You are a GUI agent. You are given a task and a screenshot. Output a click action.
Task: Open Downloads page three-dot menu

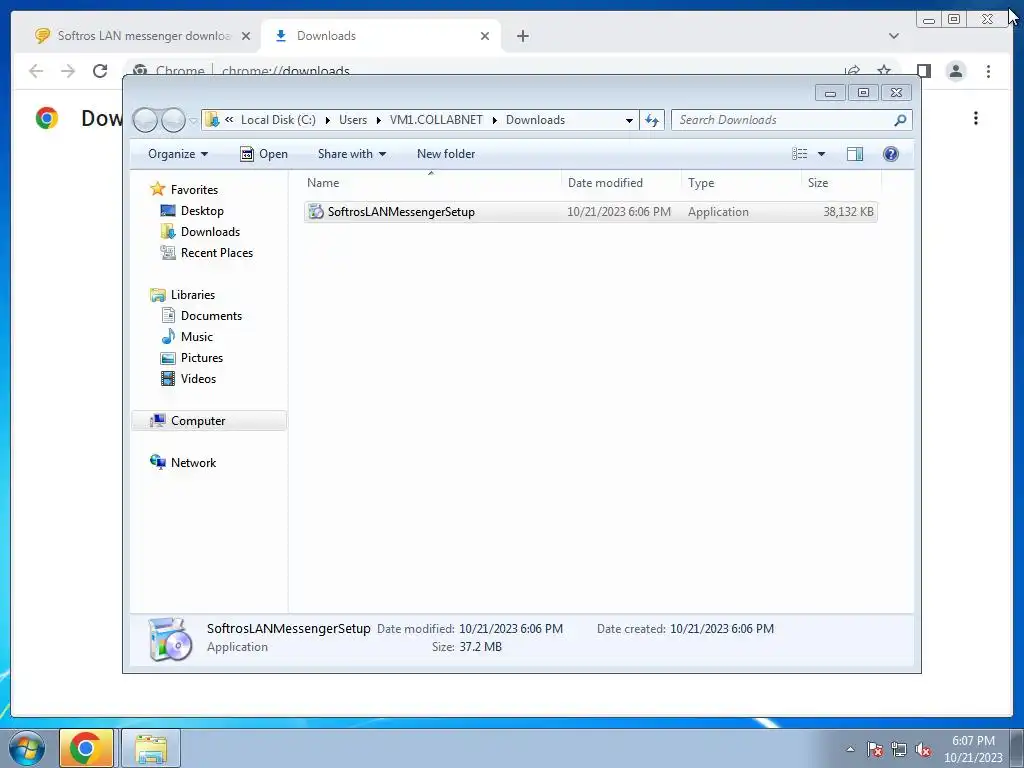976,118
